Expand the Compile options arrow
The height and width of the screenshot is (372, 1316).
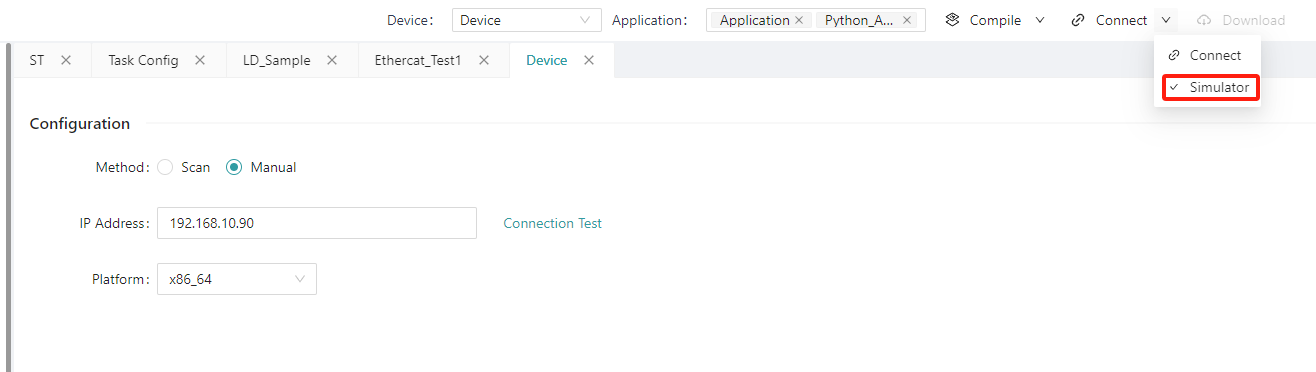[x=1040, y=20]
